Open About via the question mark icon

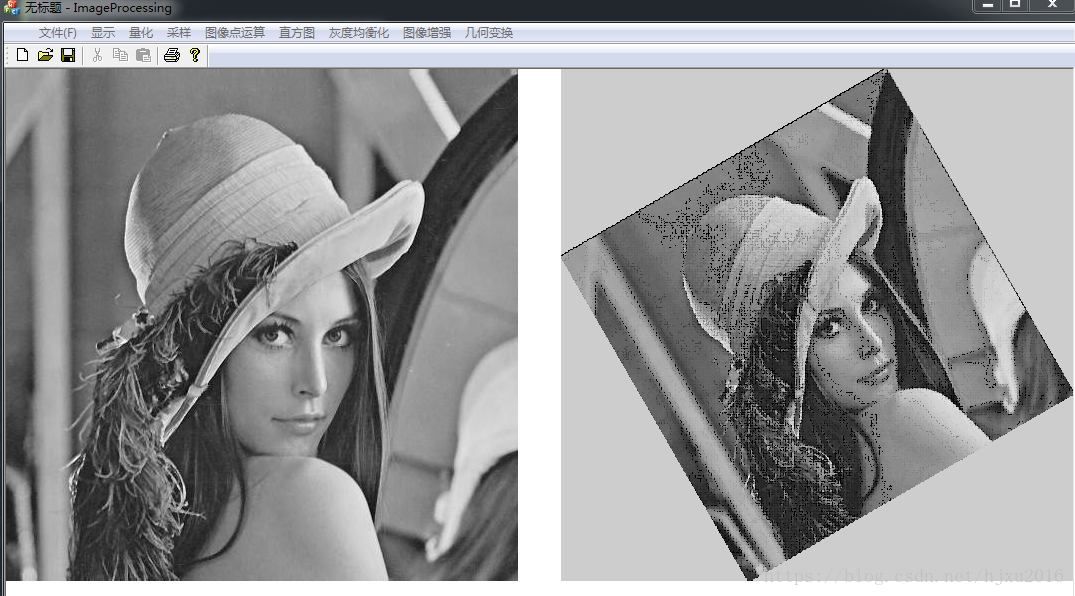point(195,56)
